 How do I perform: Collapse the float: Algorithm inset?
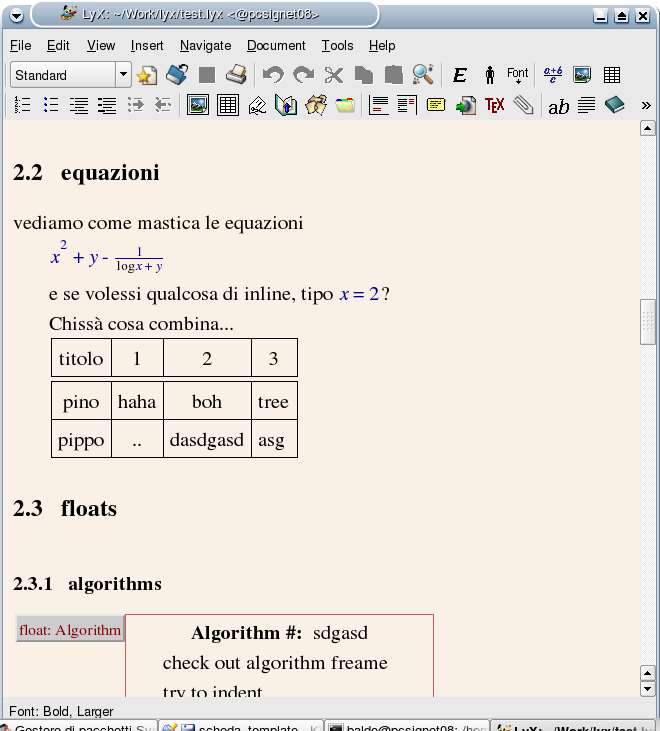70,629
